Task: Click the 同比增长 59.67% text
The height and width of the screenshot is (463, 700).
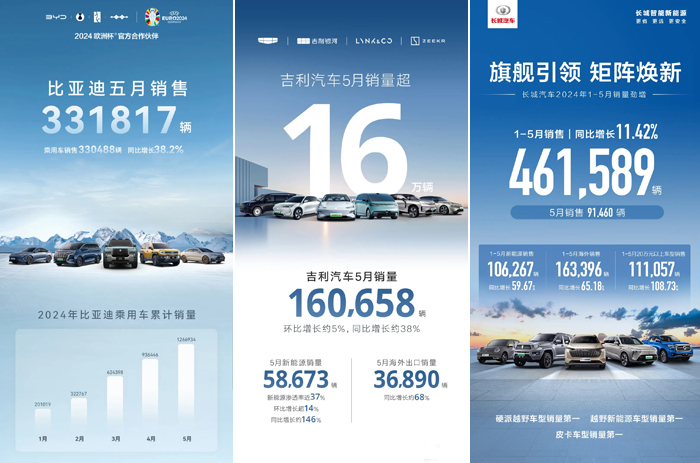Action: pos(512,287)
